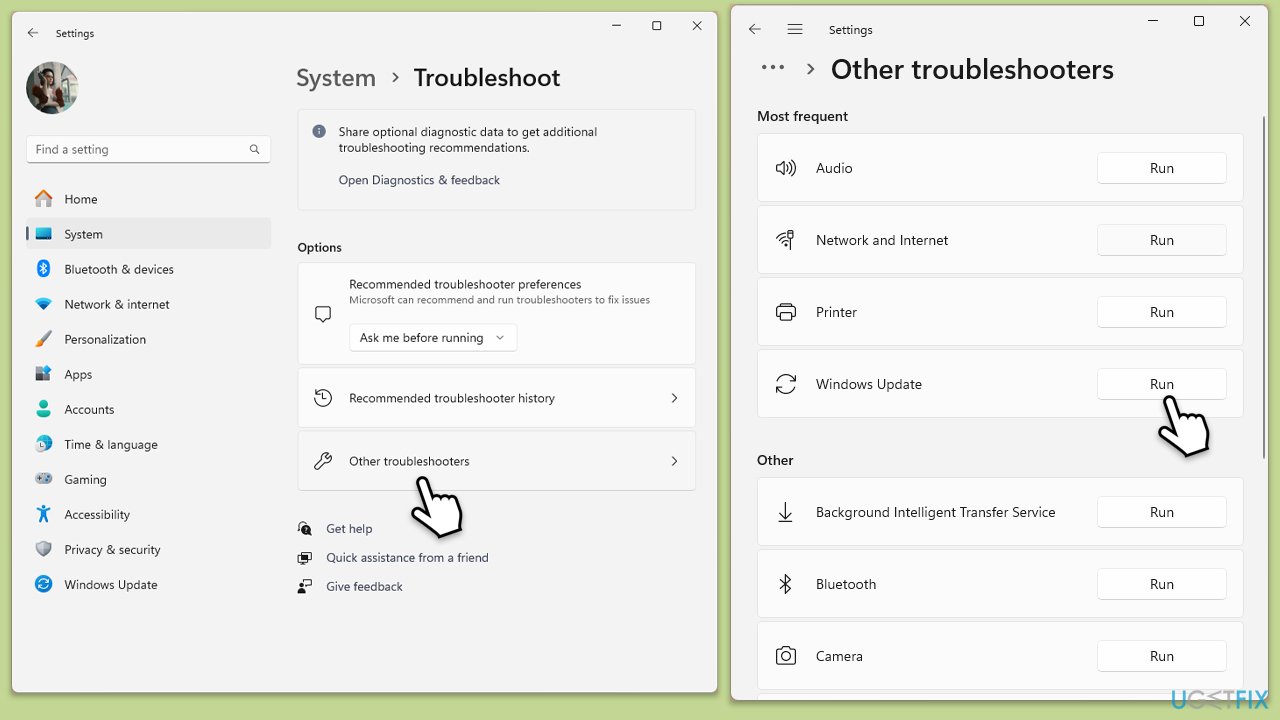Click chevron on Other troubleshooters row
The width and height of the screenshot is (1280, 720).
674,461
